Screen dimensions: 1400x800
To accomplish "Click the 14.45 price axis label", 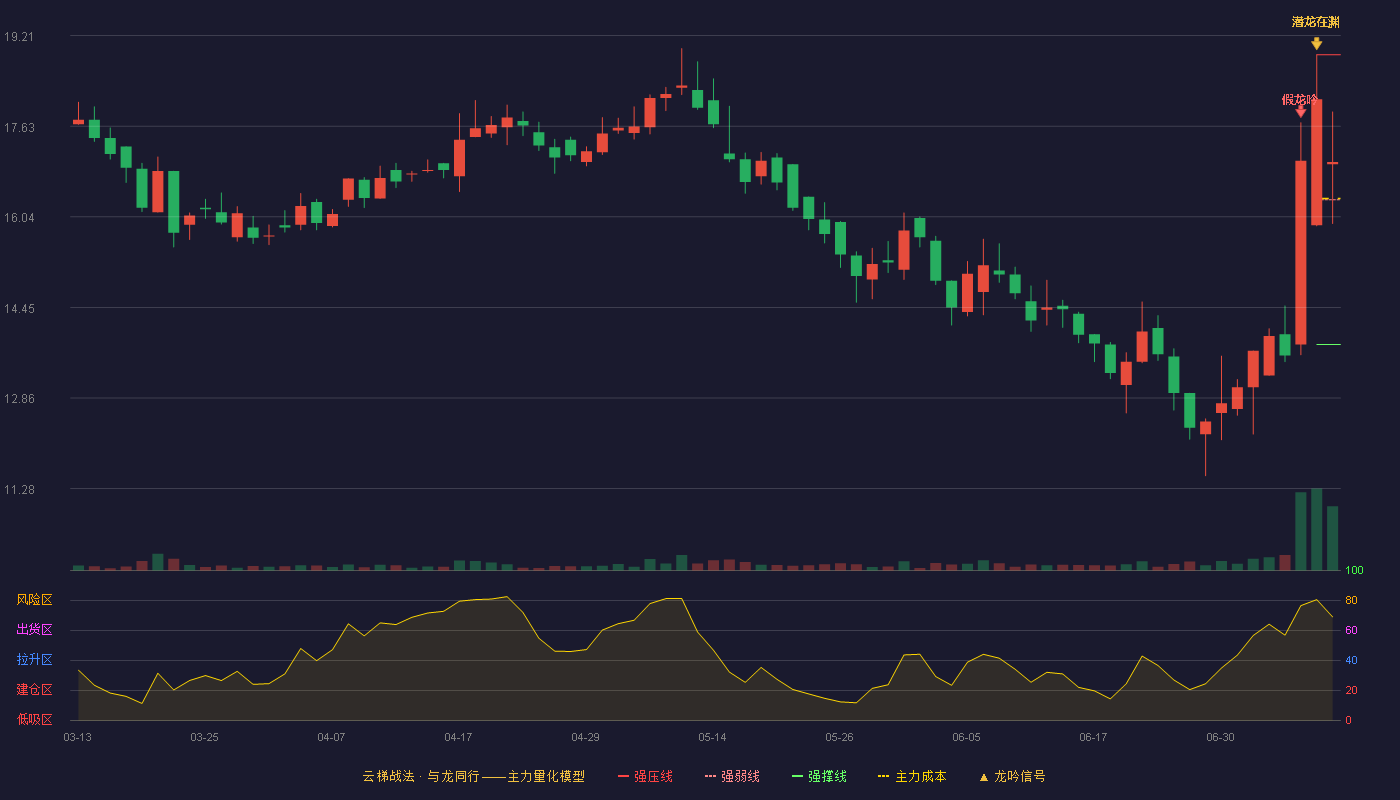I will [19, 309].
